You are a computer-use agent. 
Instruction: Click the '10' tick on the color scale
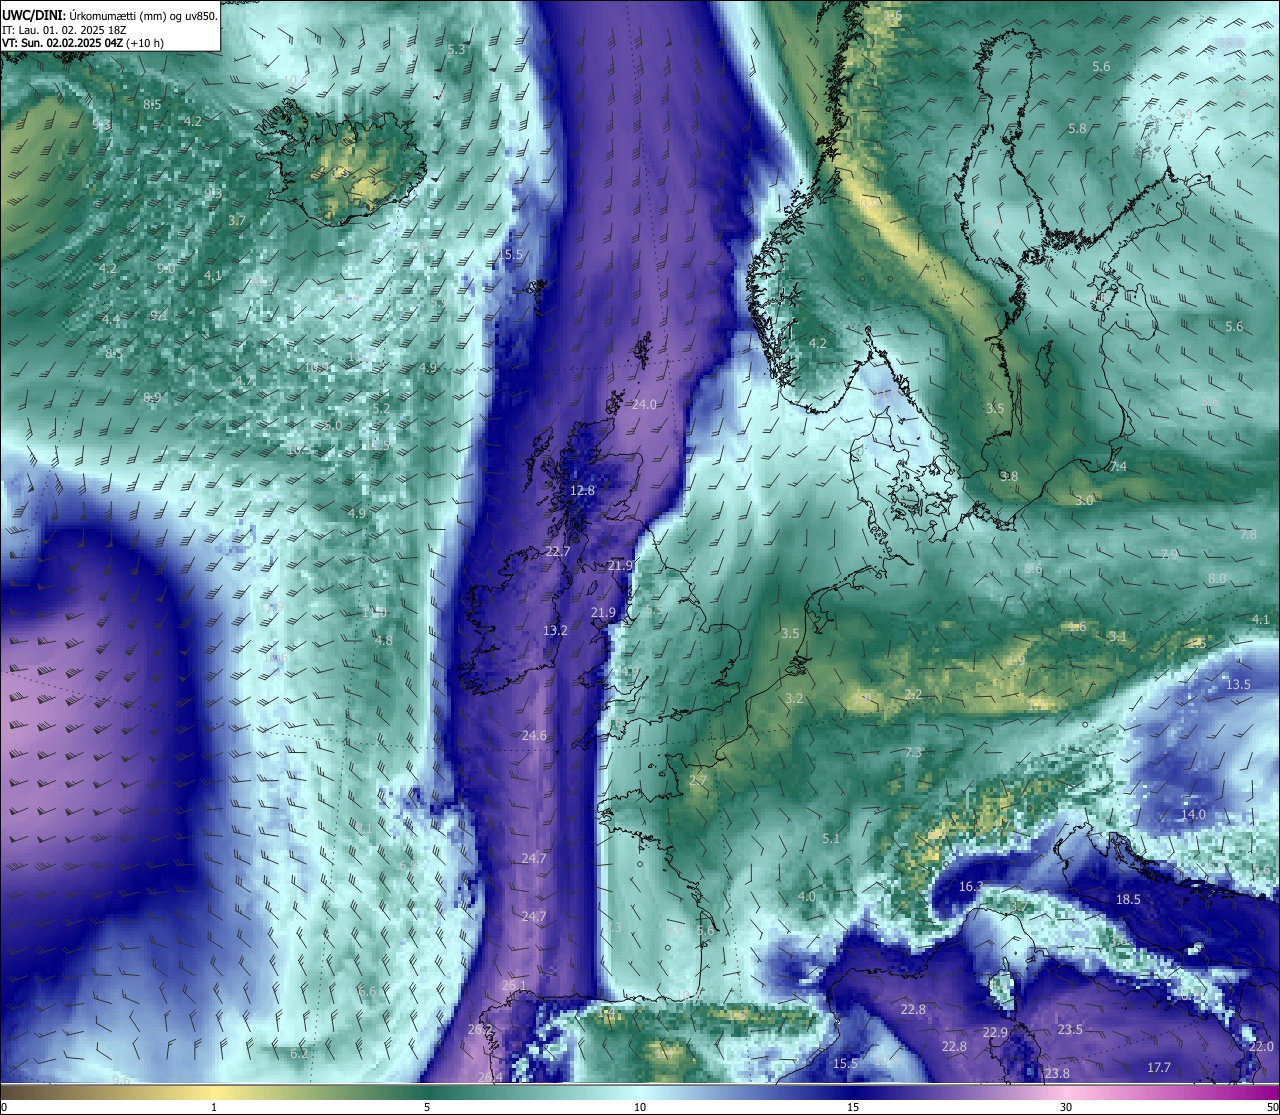[x=640, y=1107]
